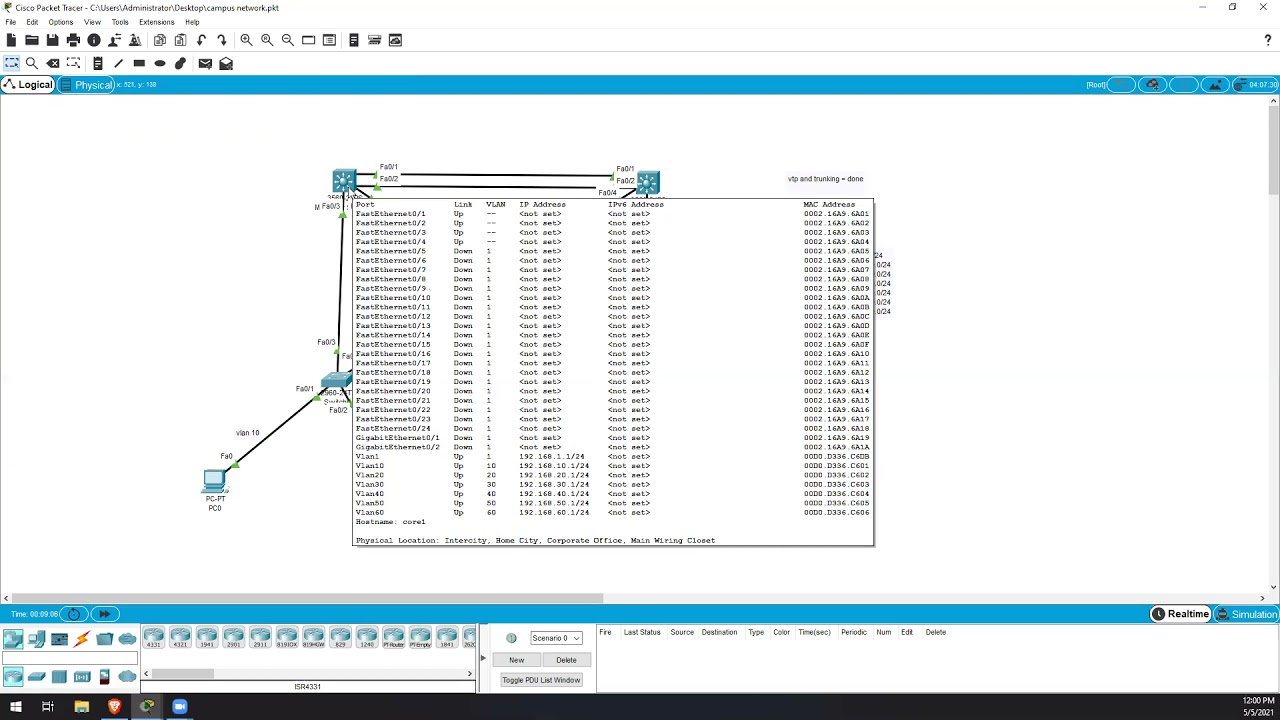Zoom out of the workspace

[288, 40]
